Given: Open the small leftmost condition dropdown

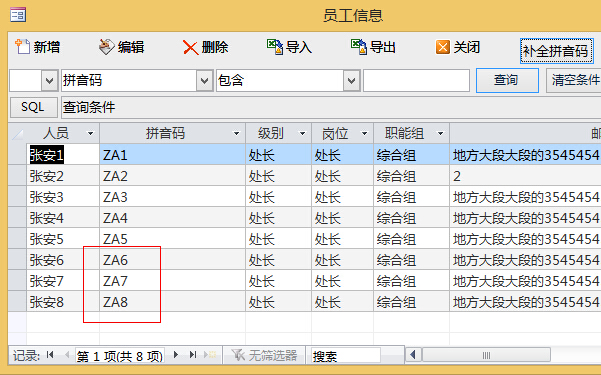Looking at the screenshot, I should click(49, 81).
